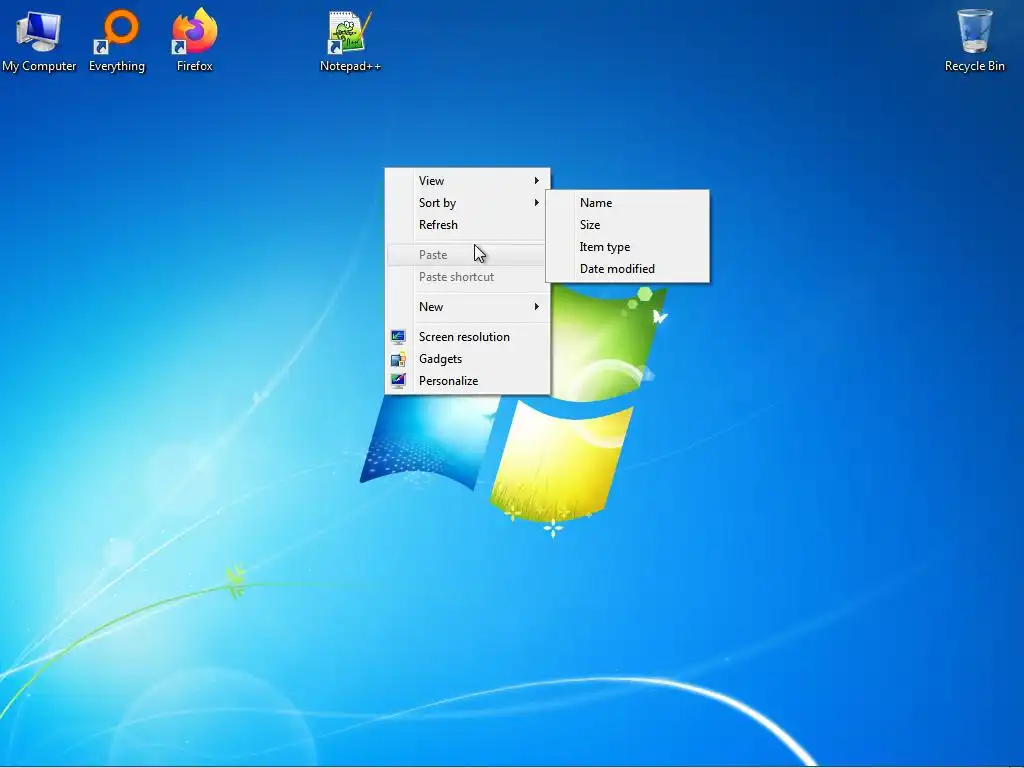Click the greyed-out Paste entry
The width and height of the screenshot is (1024, 768).
[x=467, y=255]
